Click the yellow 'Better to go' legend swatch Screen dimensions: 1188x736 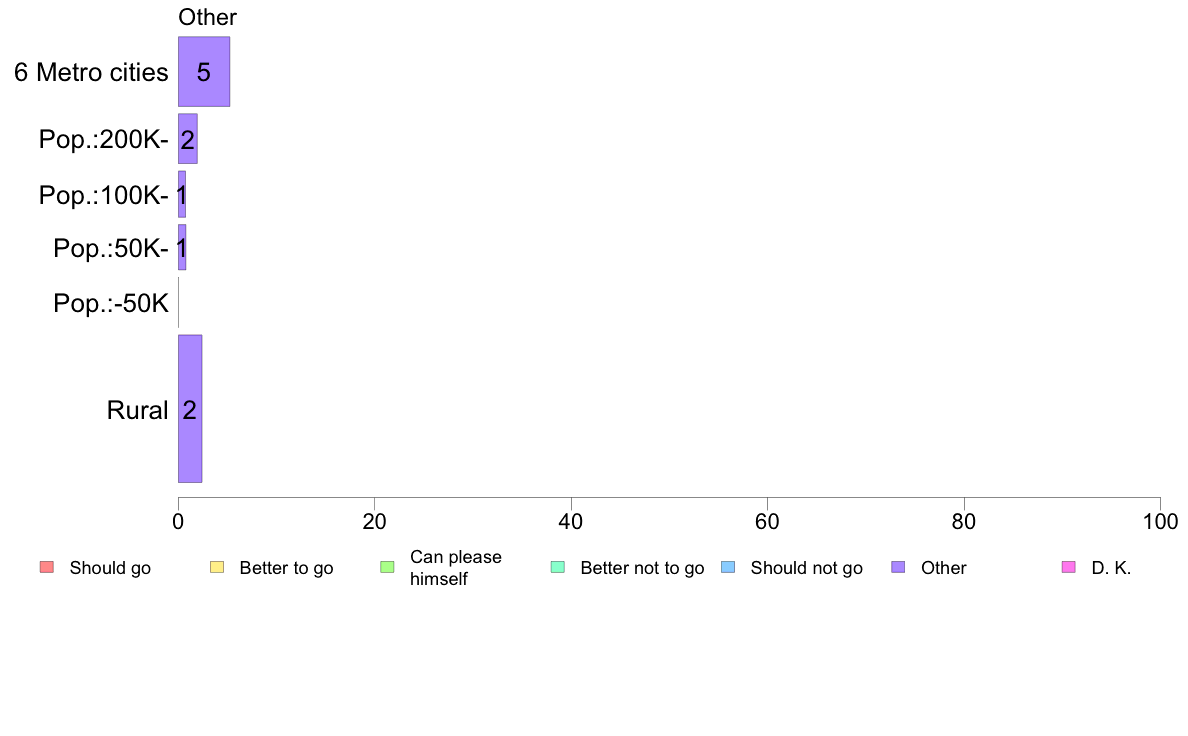[217, 567]
